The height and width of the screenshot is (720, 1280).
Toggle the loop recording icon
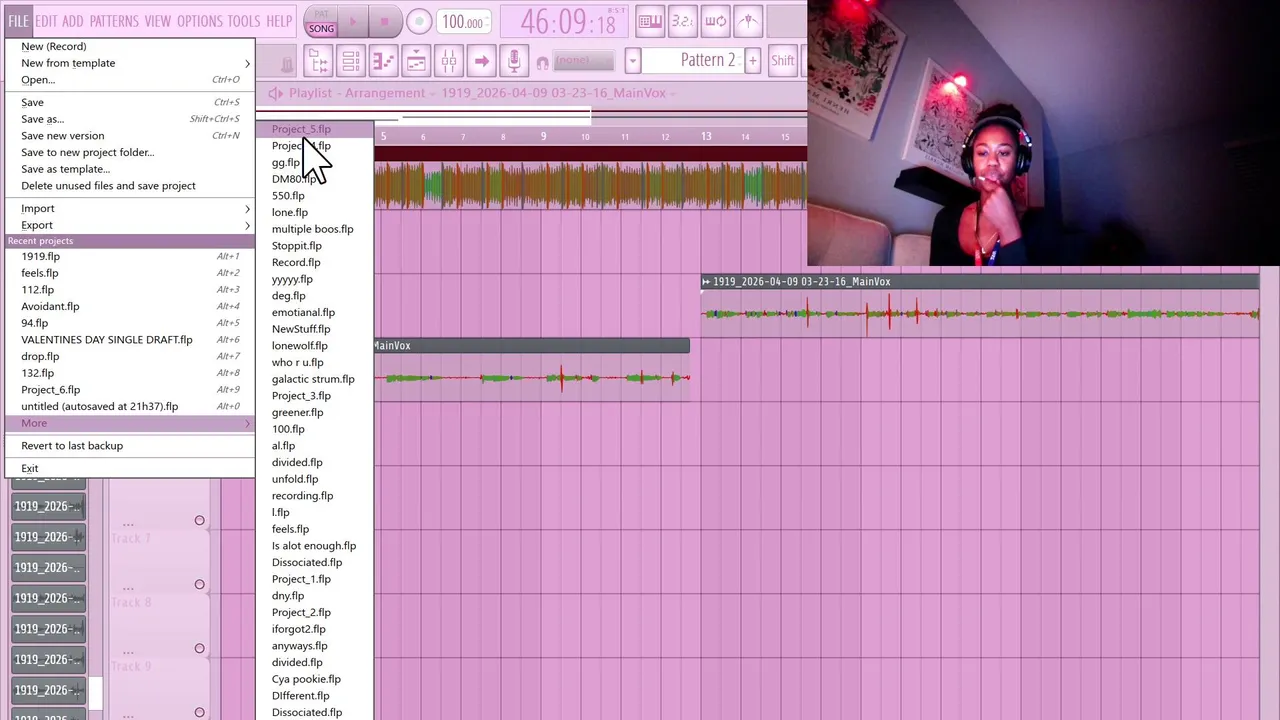pos(715,21)
